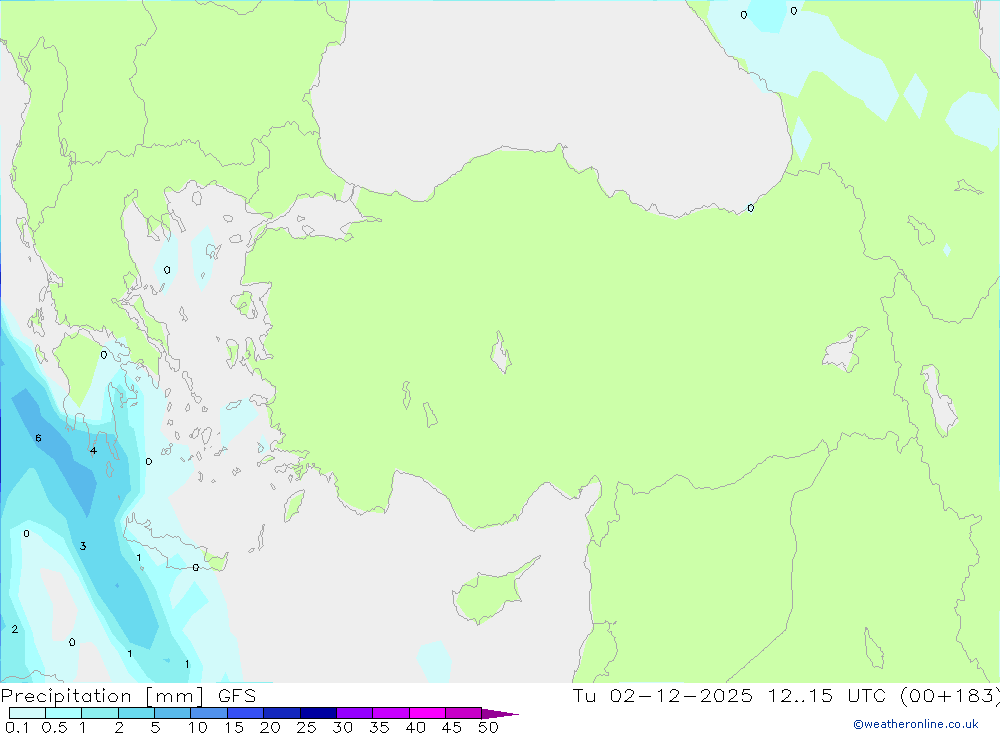Click the '0.1' legend scale label
Image resolution: width=1000 pixels, height=733 pixels.
click(17, 727)
